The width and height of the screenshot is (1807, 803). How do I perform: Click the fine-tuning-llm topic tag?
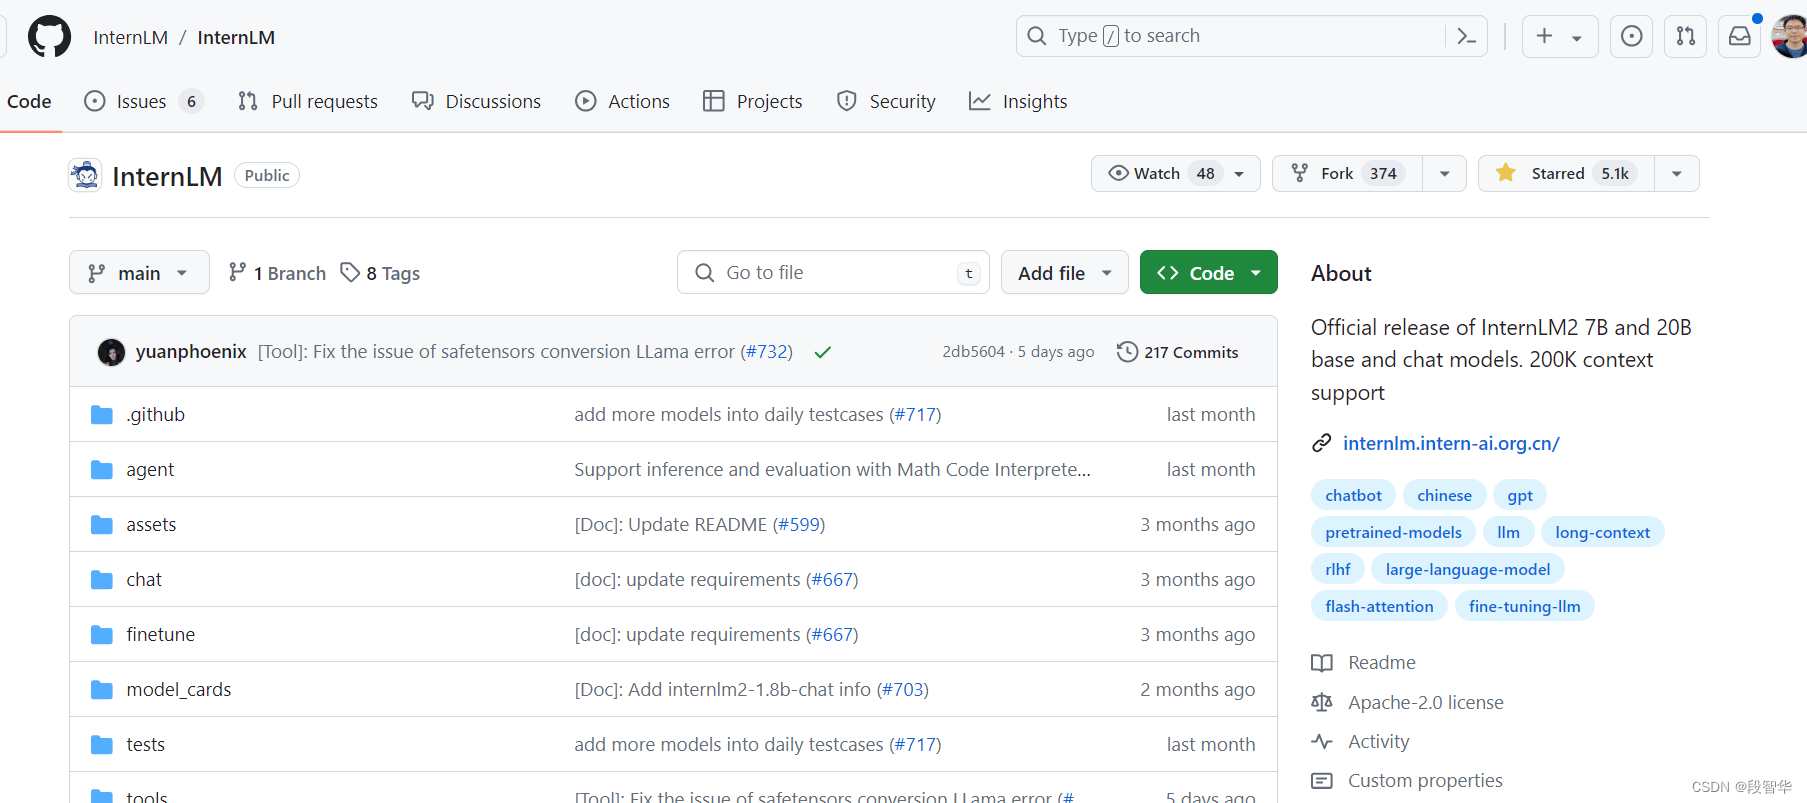pos(1524,606)
